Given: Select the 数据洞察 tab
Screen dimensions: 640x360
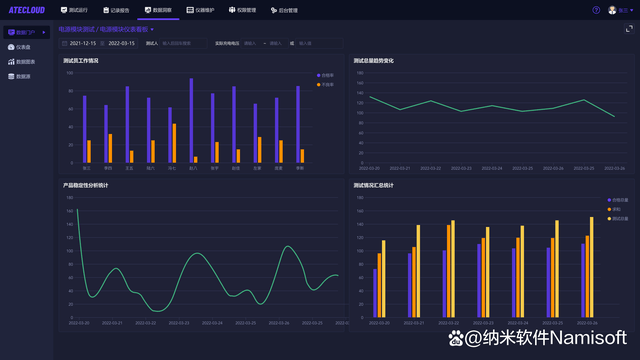Looking at the screenshot, I should (158, 10).
